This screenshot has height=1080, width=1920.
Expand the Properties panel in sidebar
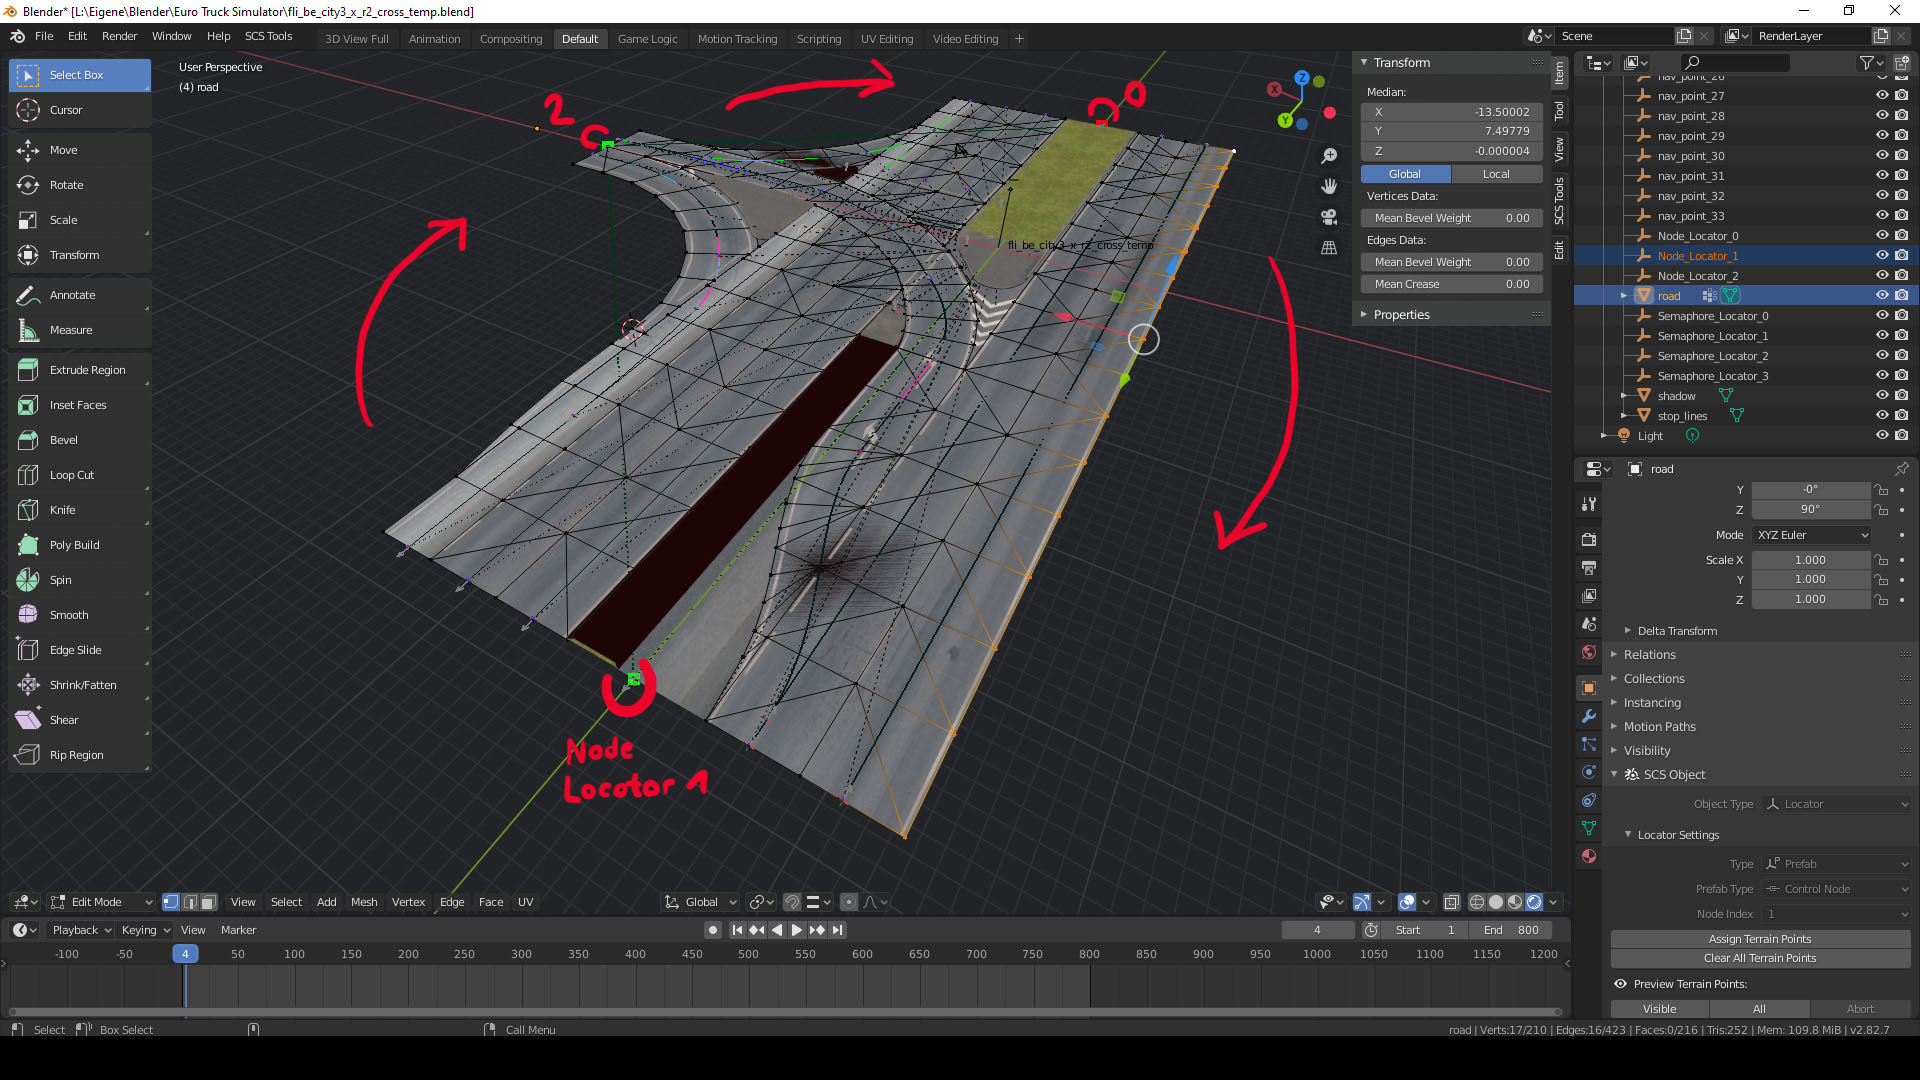(x=1401, y=315)
